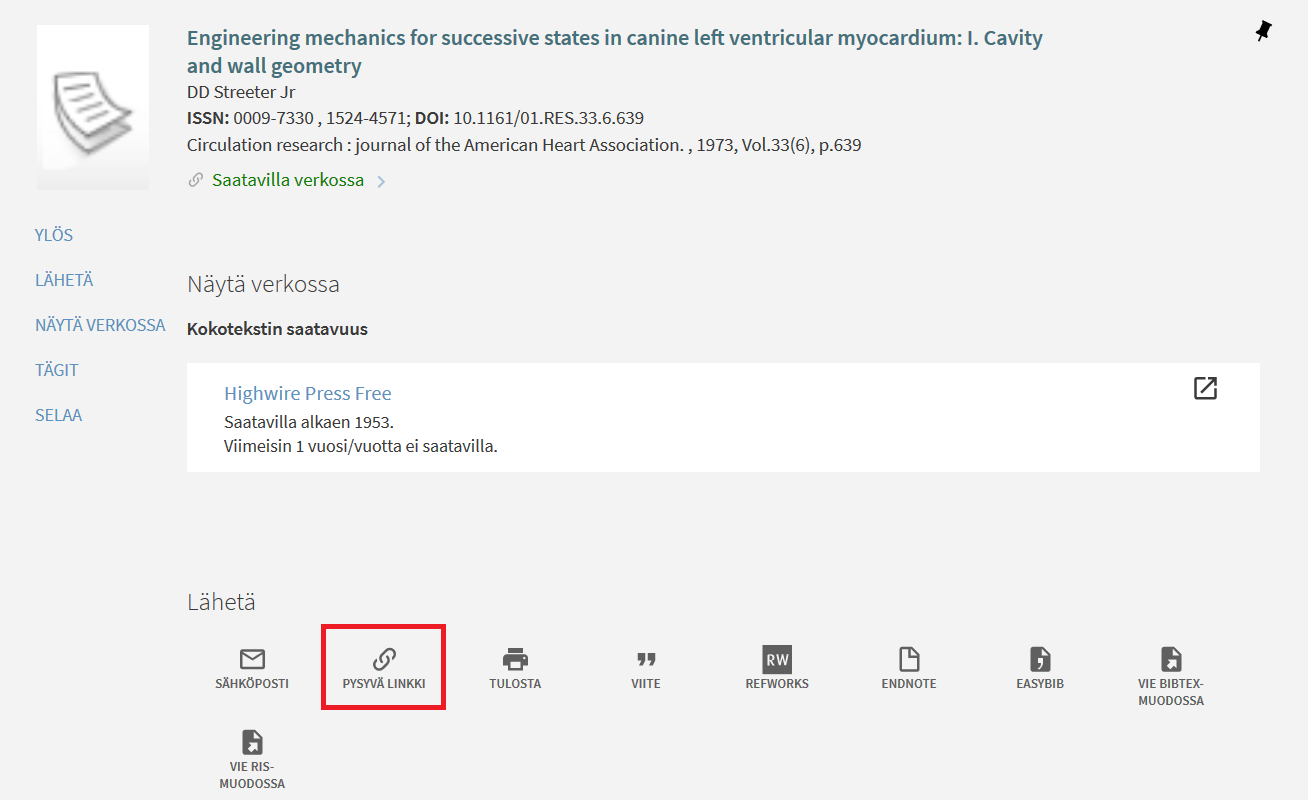Jump to Lähetä section in sidebar
The width and height of the screenshot is (1308, 800).
point(64,280)
